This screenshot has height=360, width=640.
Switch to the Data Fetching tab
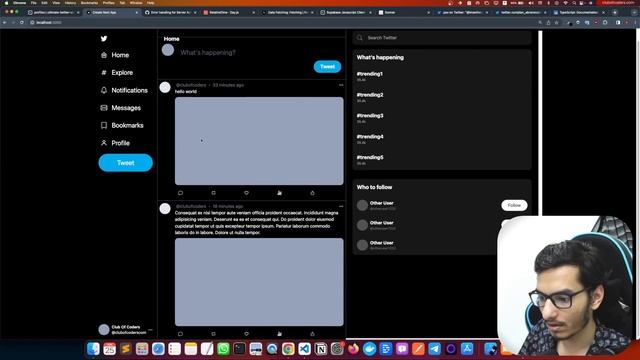click(x=287, y=13)
